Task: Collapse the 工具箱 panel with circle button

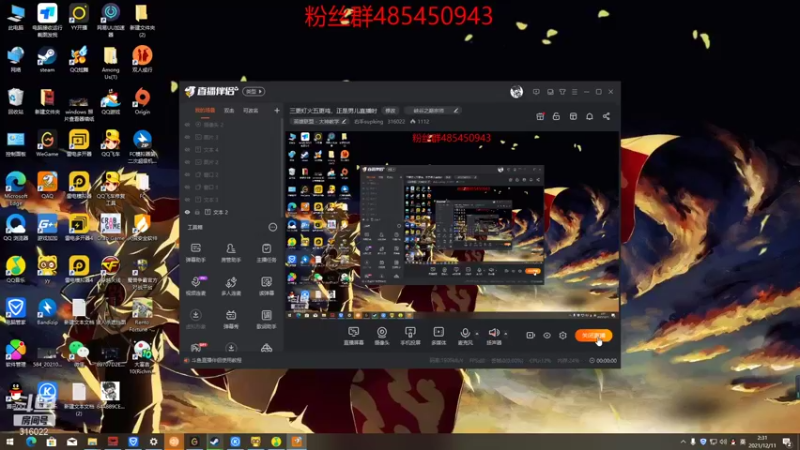Action: [272, 227]
